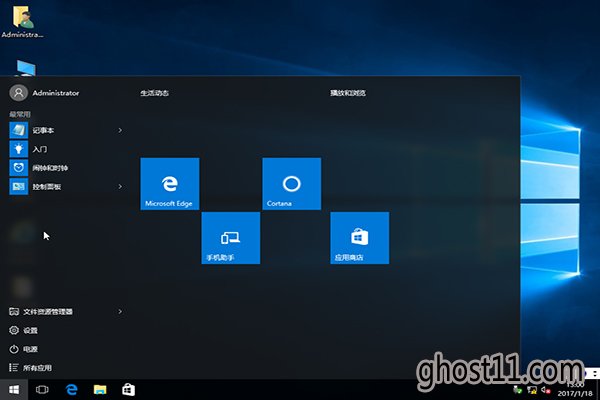
Task: Launch 记事本 from the most used list
Action: coord(65,131)
